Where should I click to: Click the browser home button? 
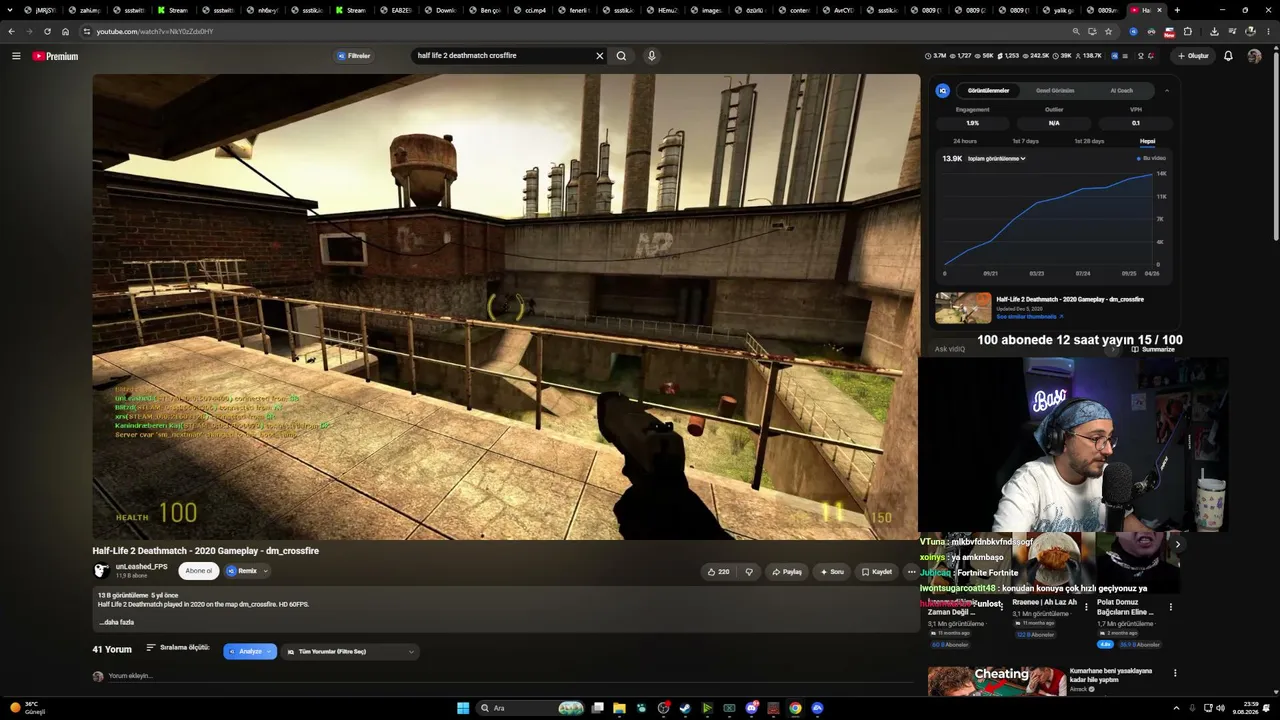tap(65, 31)
